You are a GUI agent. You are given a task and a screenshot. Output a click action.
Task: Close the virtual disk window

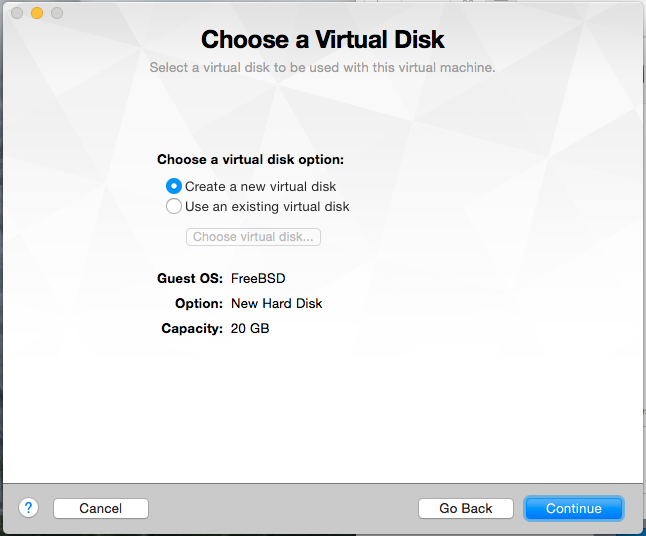(x=17, y=13)
